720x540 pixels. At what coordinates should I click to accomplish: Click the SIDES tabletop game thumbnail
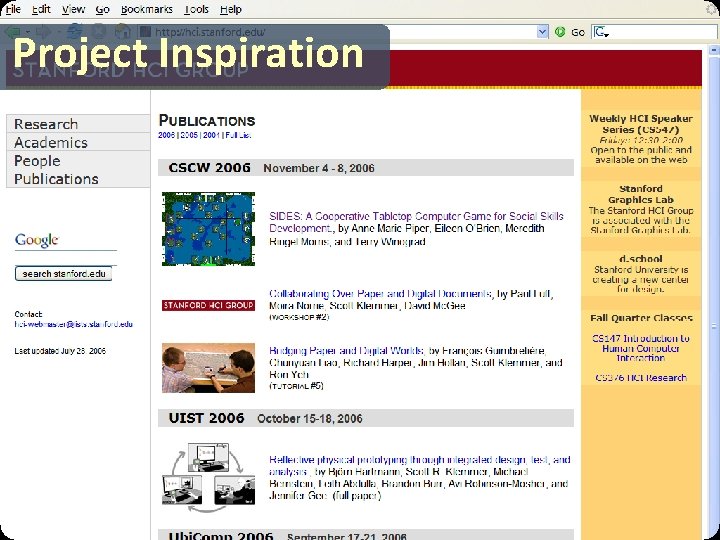[208, 229]
